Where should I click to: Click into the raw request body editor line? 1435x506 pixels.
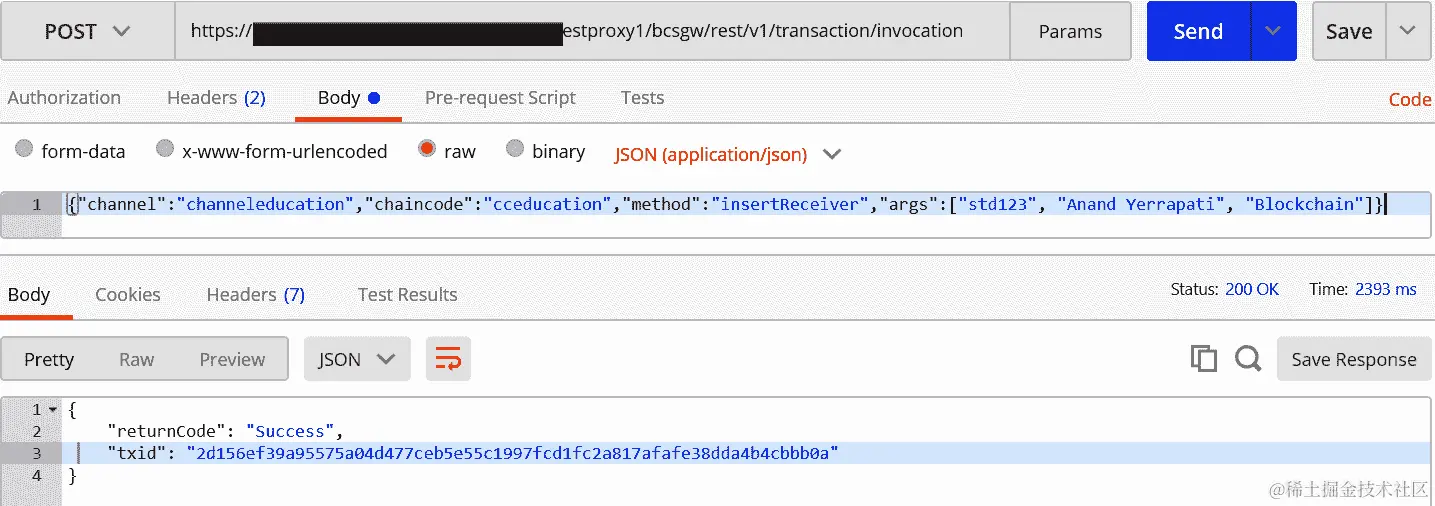(745, 204)
